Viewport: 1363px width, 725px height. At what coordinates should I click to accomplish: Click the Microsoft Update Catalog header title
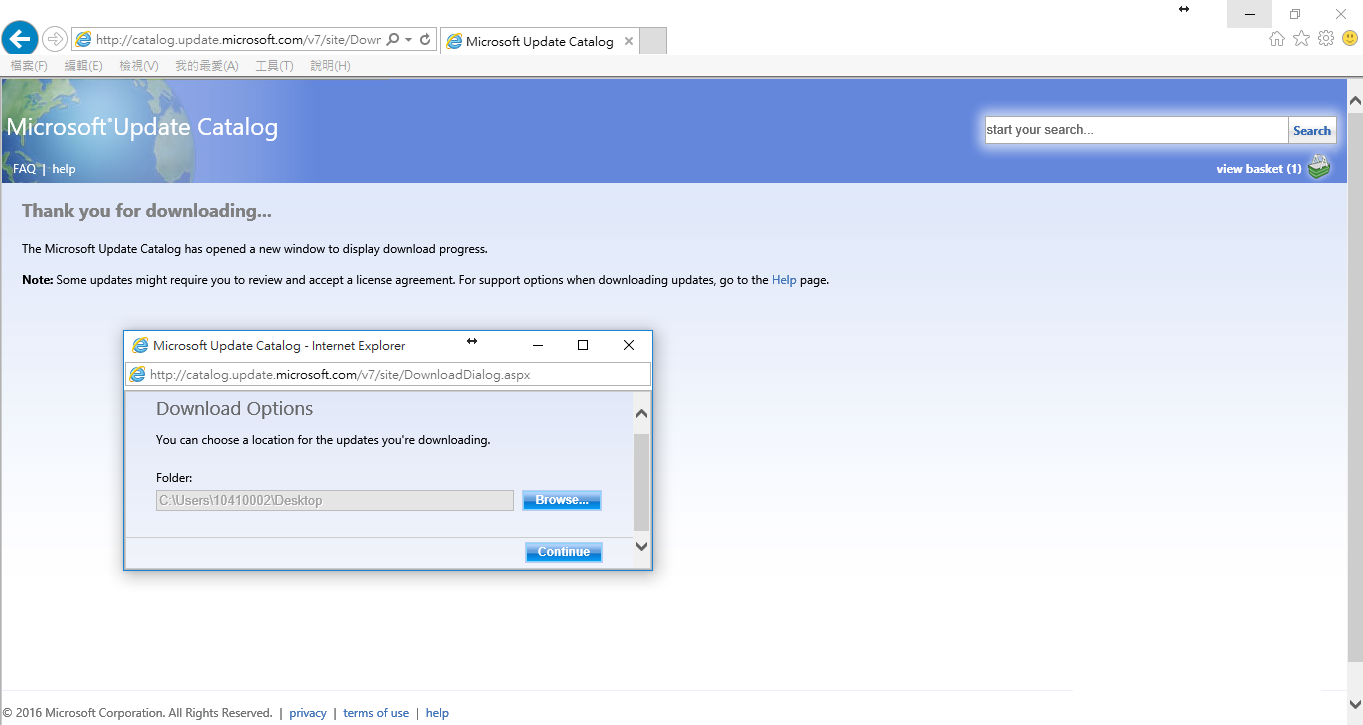click(x=142, y=127)
